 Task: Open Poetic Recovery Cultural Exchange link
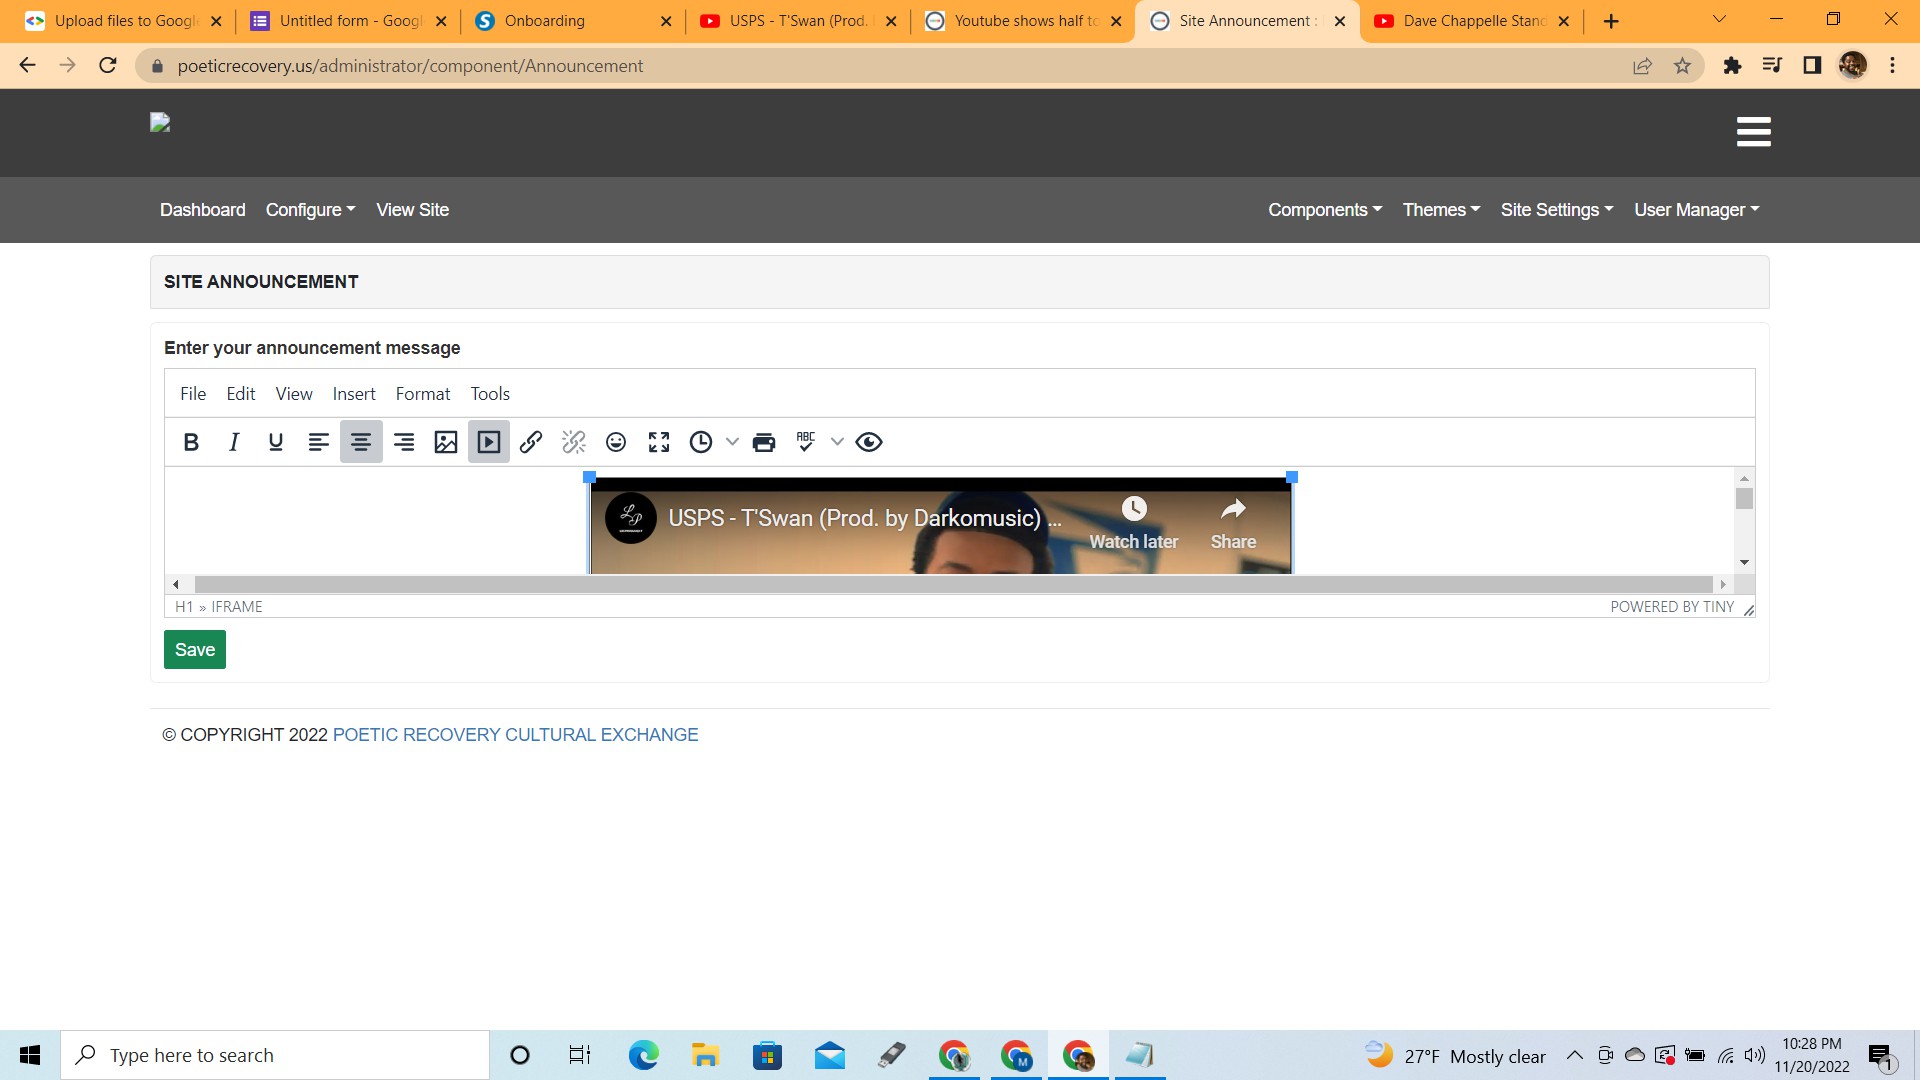pyautogui.click(x=515, y=735)
